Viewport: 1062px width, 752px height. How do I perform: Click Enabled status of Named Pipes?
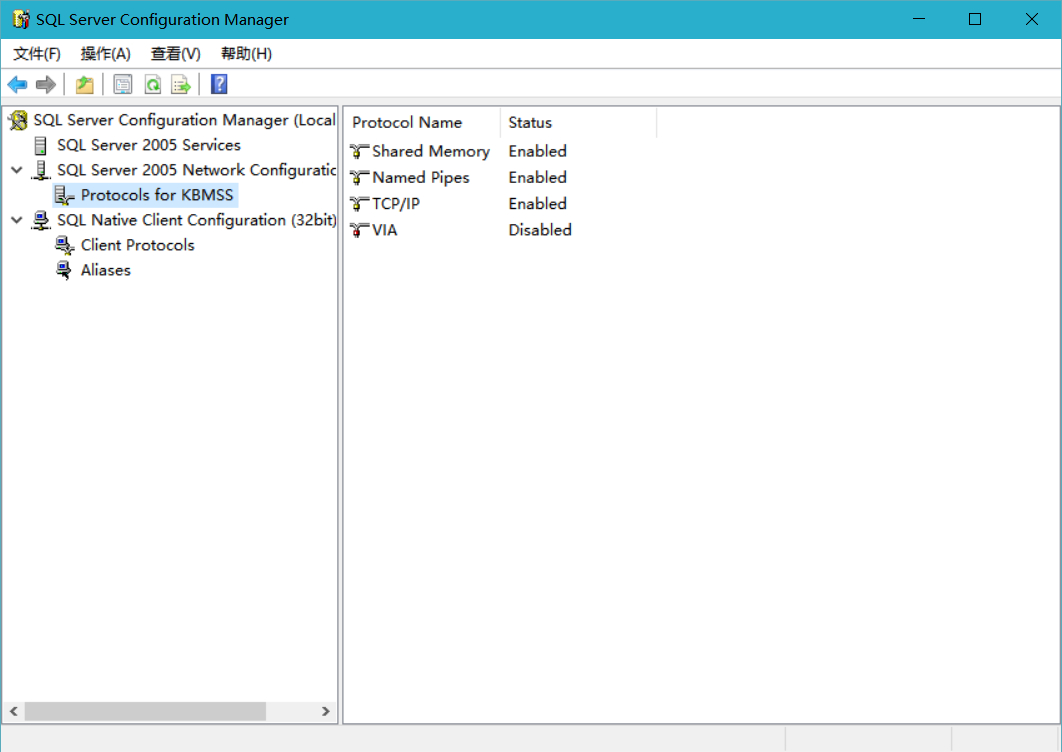pos(538,177)
